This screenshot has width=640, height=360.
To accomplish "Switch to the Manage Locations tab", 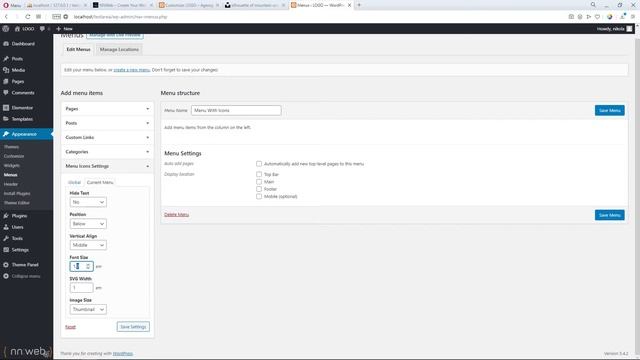I will pyautogui.click(x=119, y=49).
